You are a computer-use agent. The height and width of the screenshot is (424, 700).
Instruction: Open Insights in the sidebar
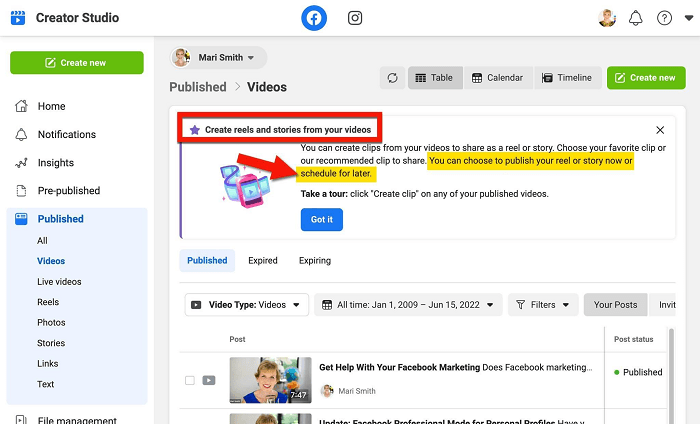pos(56,163)
